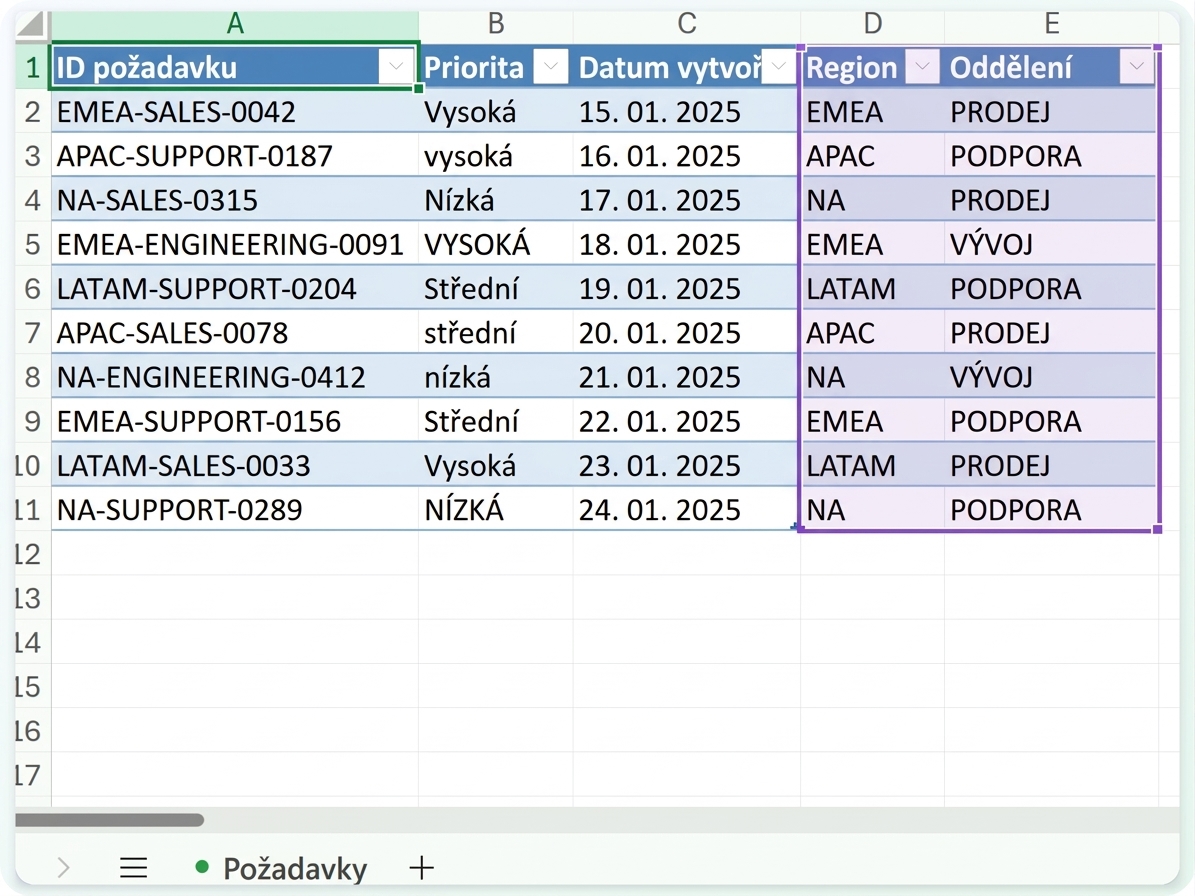Select column A header
The width and height of the screenshot is (1195, 896).
(x=235, y=24)
